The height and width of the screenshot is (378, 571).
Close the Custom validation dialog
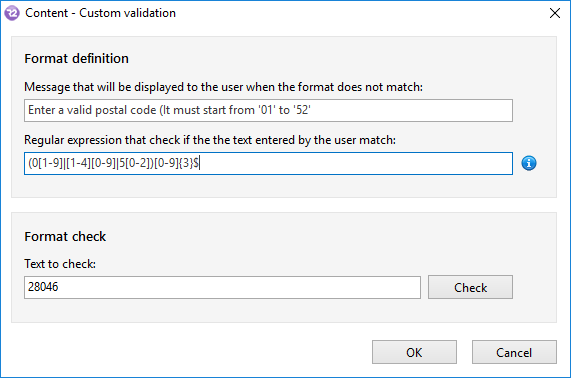555,13
